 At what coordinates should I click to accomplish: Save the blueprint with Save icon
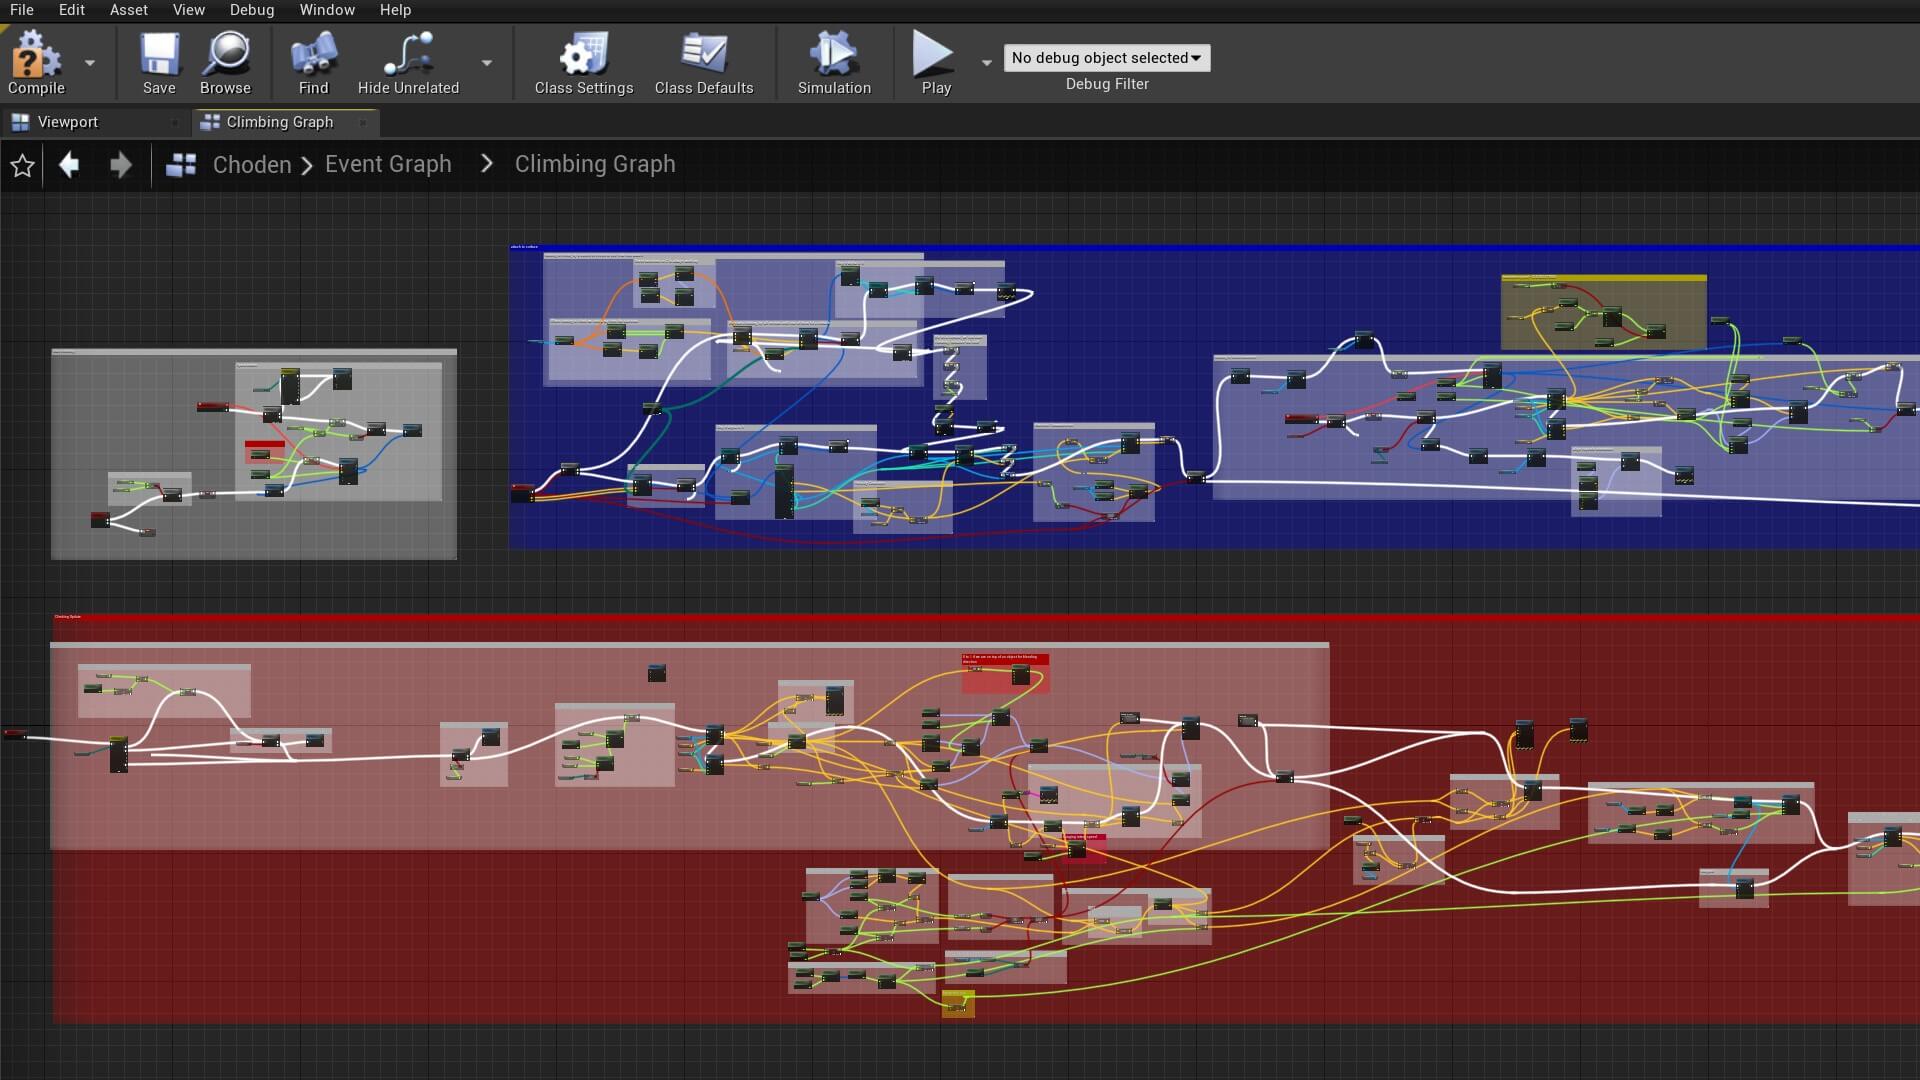point(159,62)
